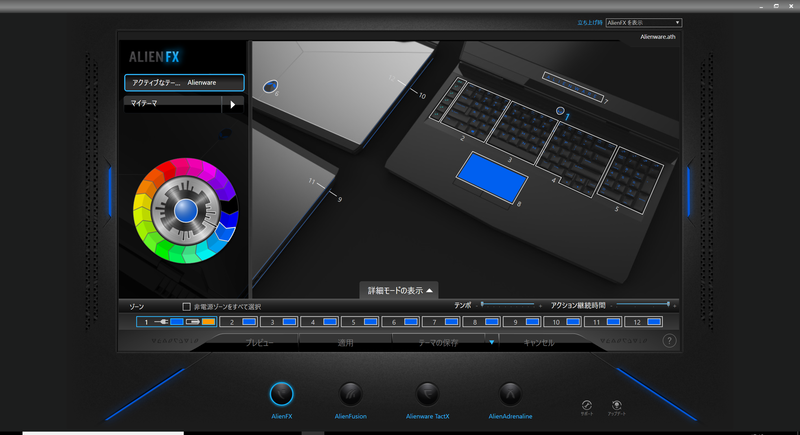Click the プレビュー preview button

click(259, 343)
